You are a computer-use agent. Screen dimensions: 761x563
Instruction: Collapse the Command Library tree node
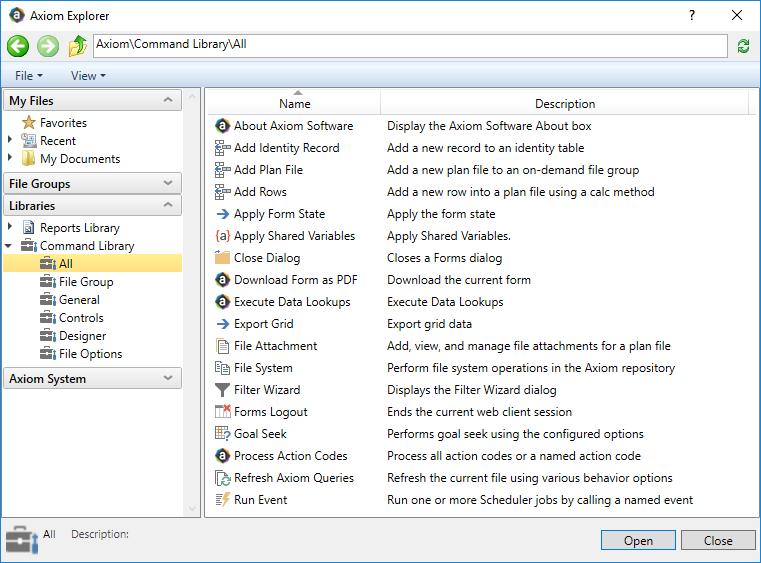[10, 246]
